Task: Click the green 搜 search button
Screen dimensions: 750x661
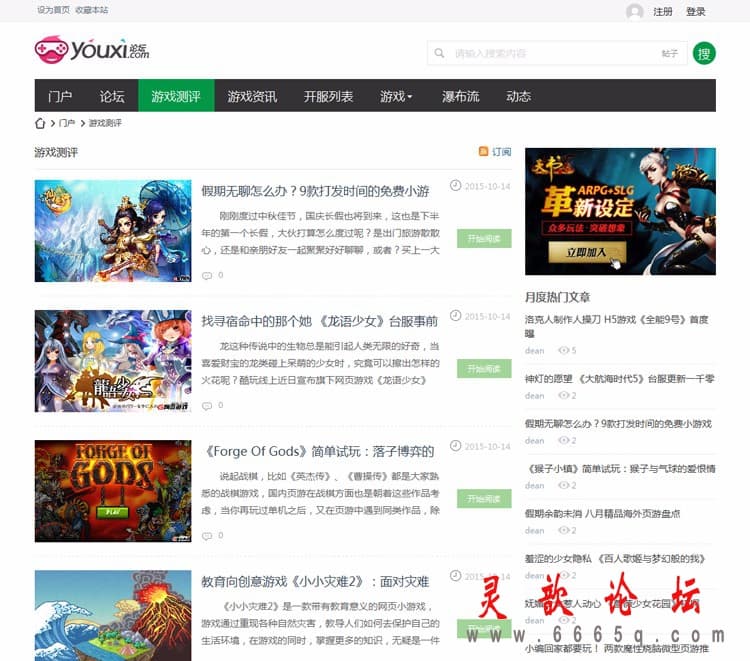Action: 704,53
